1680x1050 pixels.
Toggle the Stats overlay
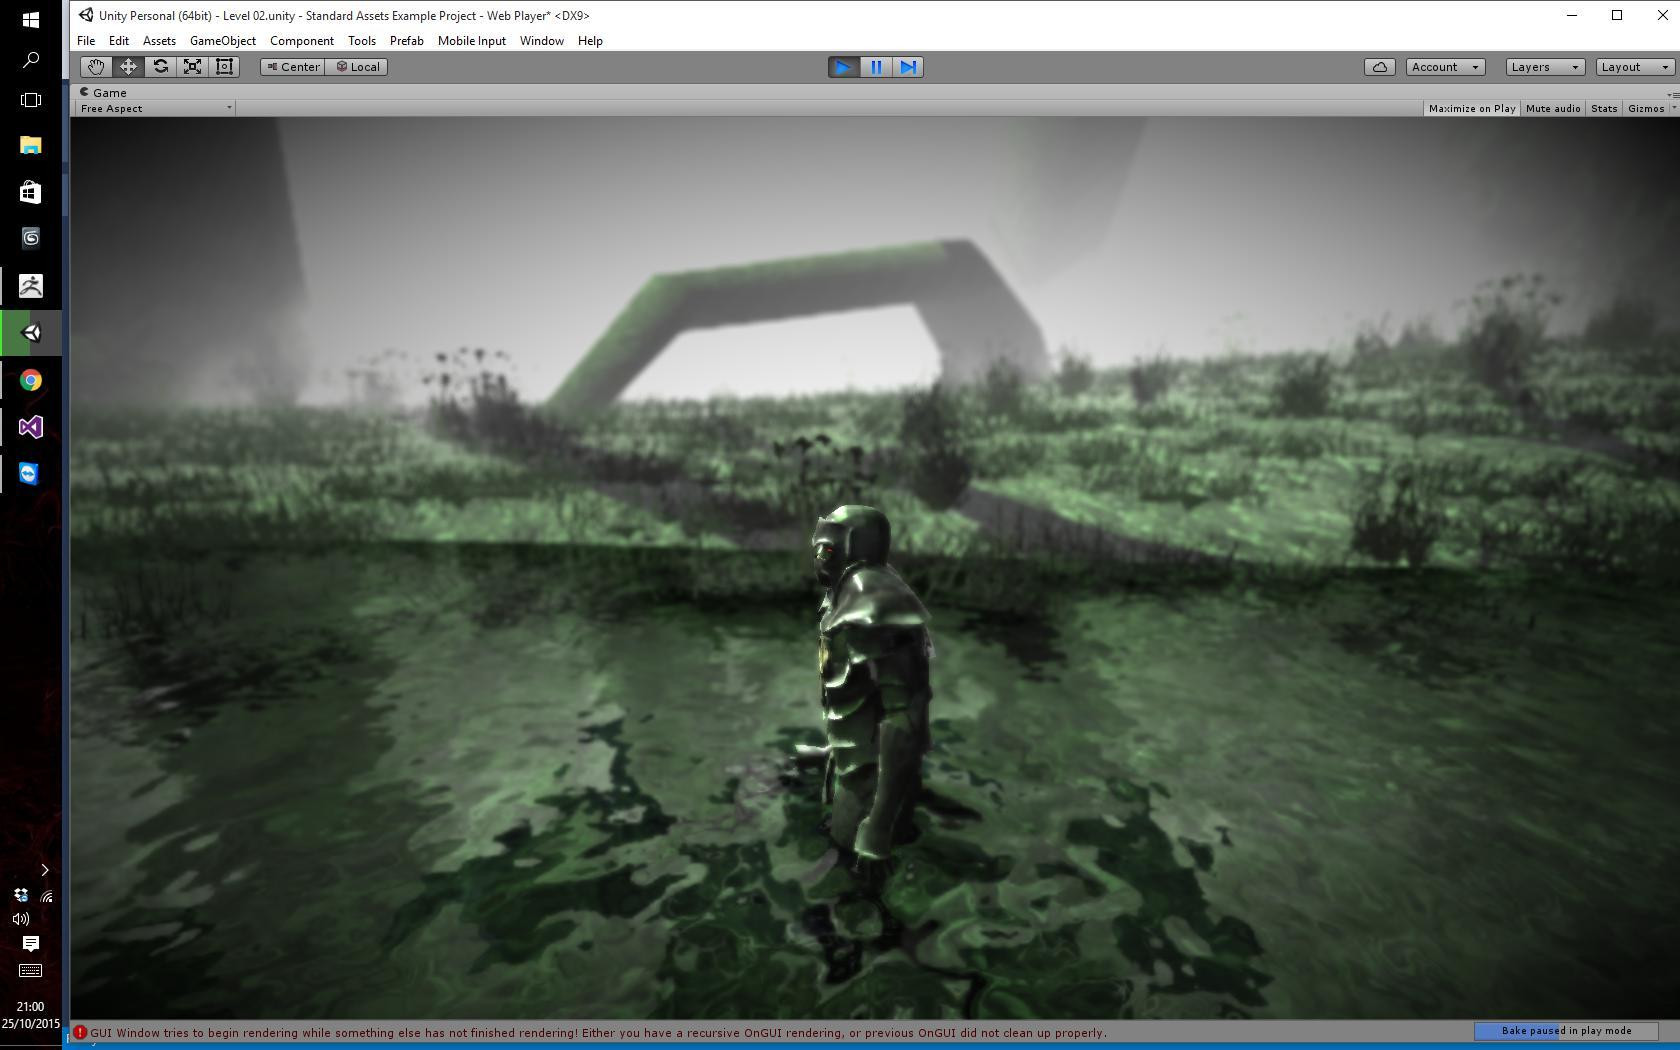[x=1604, y=108]
